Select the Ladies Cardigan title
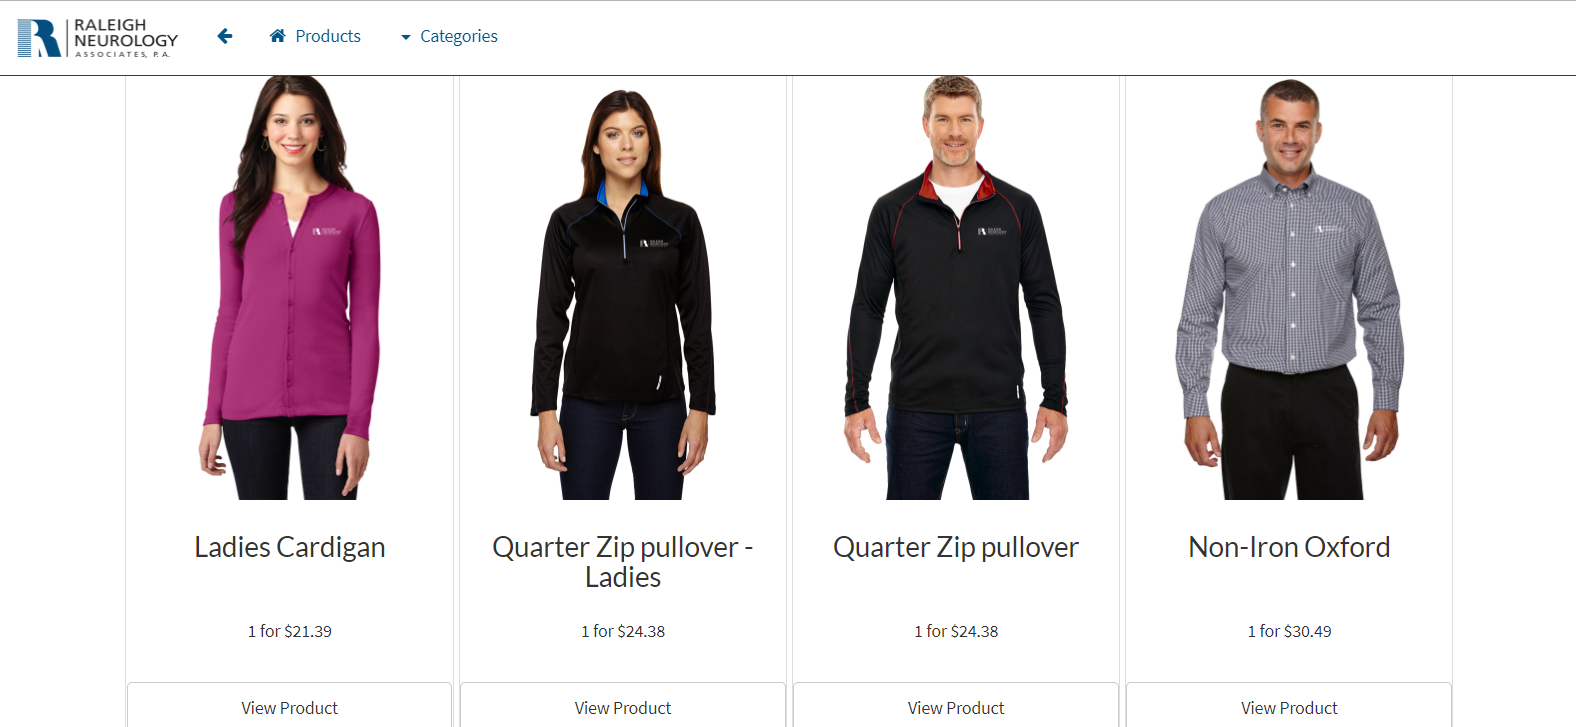 pos(290,547)
